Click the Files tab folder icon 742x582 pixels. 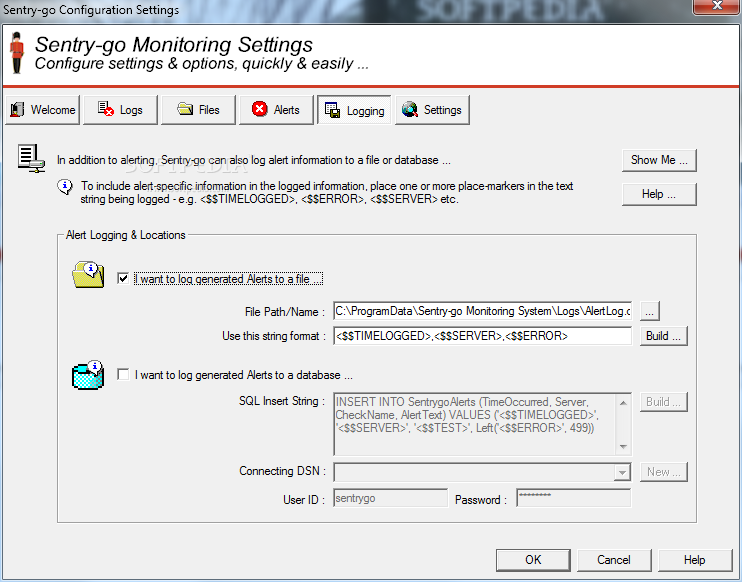coord(185,109)
